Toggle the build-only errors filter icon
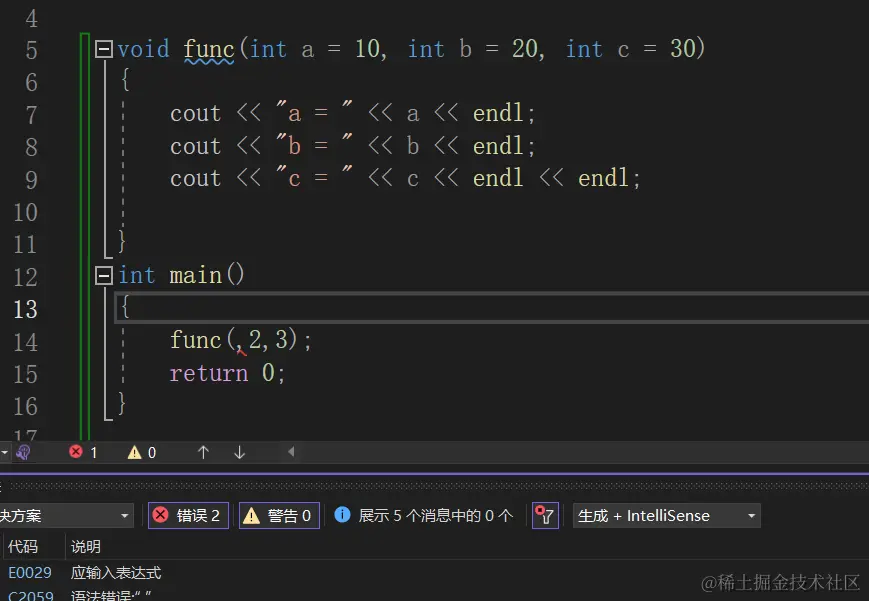The image size is (869, 601). click(545, 516)
